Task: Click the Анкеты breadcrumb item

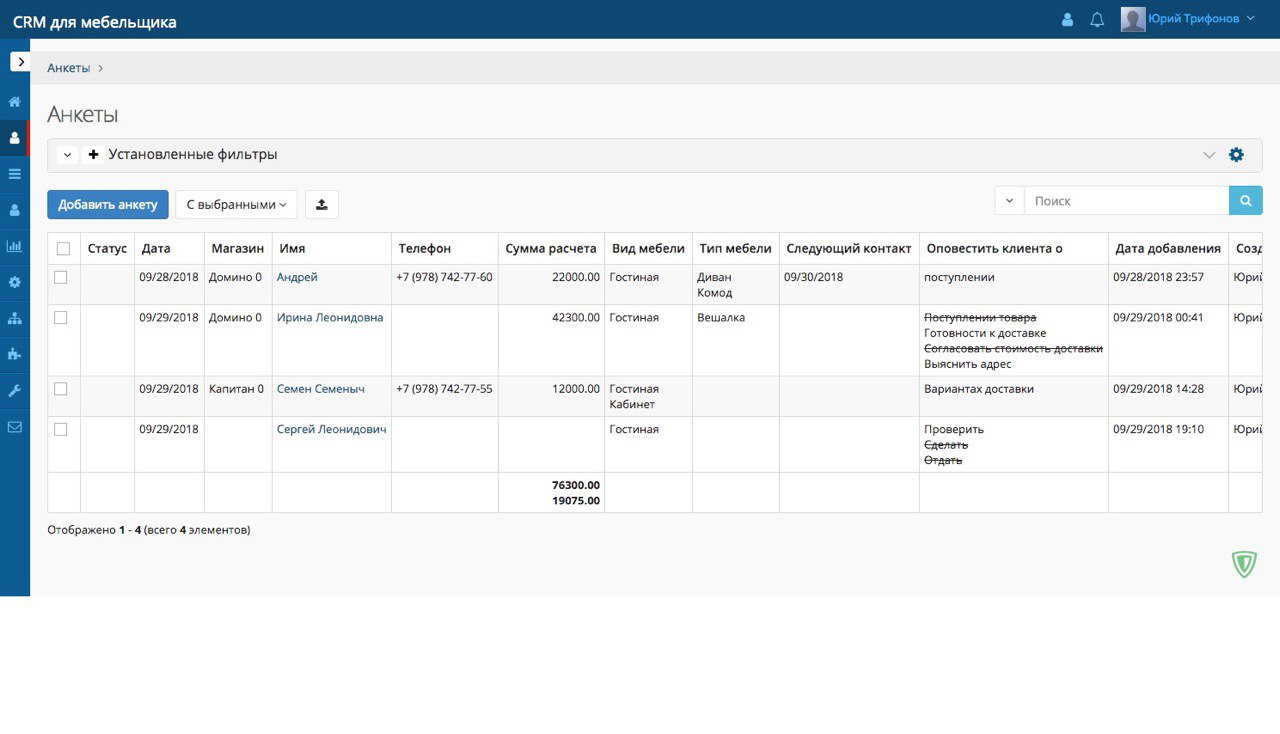Action: pyautogui.click(x=68, y=68)
